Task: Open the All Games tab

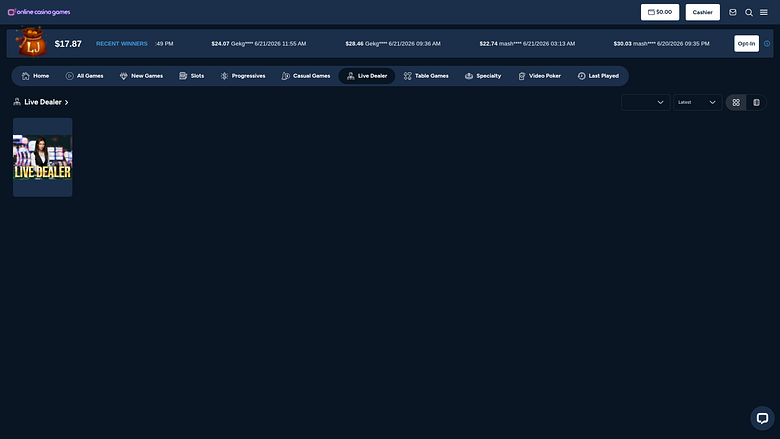Action: coord(85,76)
